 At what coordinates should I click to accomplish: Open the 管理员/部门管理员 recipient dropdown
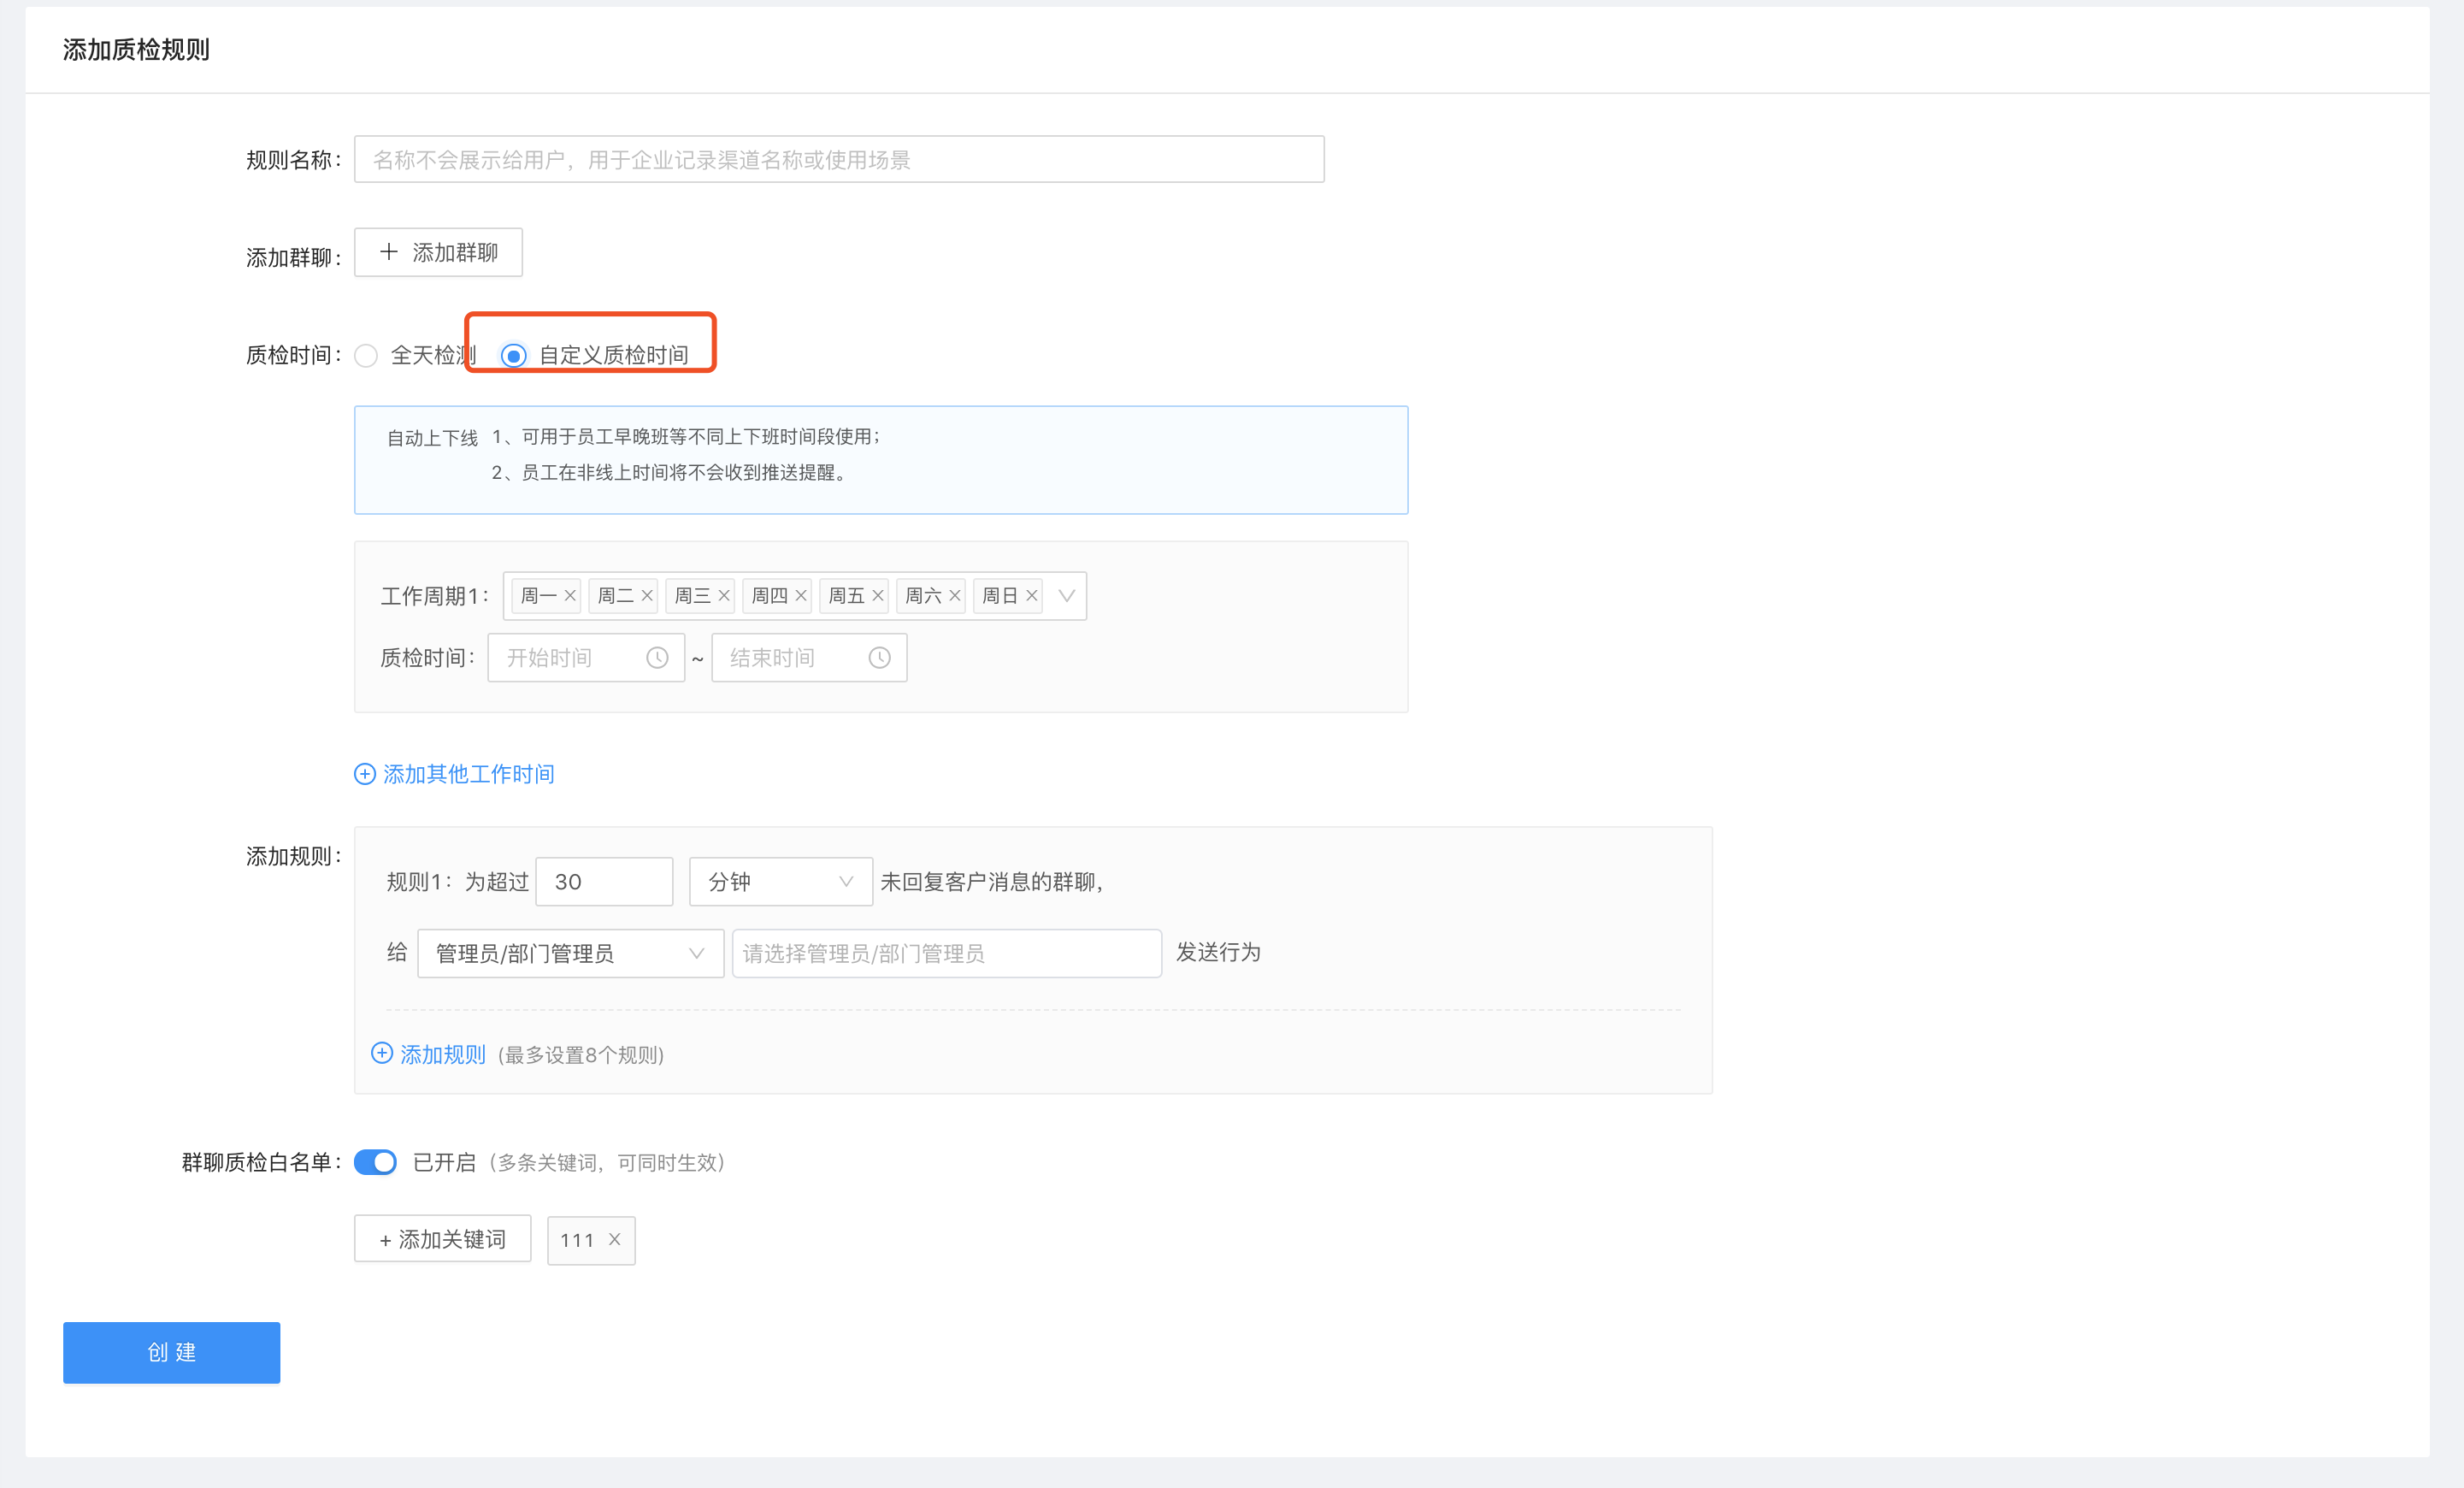570,953
